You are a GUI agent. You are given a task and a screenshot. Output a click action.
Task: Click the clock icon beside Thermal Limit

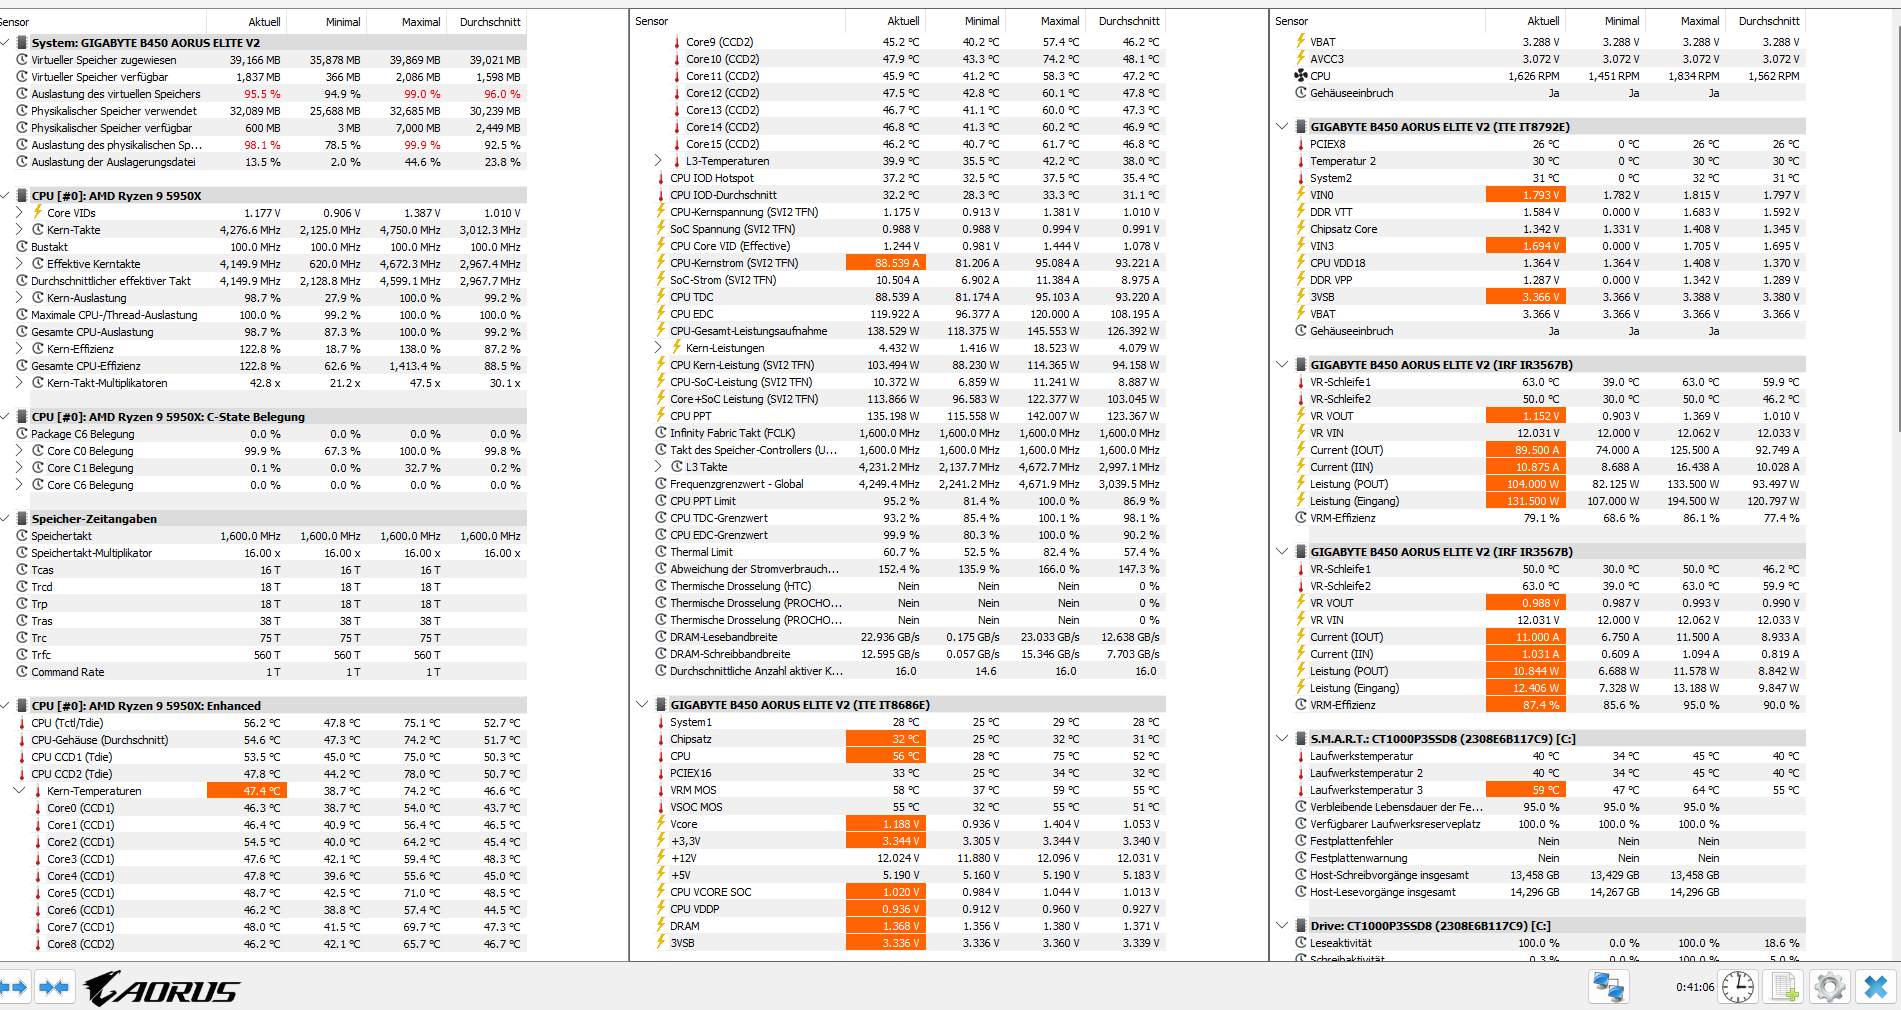click(661, 552)
